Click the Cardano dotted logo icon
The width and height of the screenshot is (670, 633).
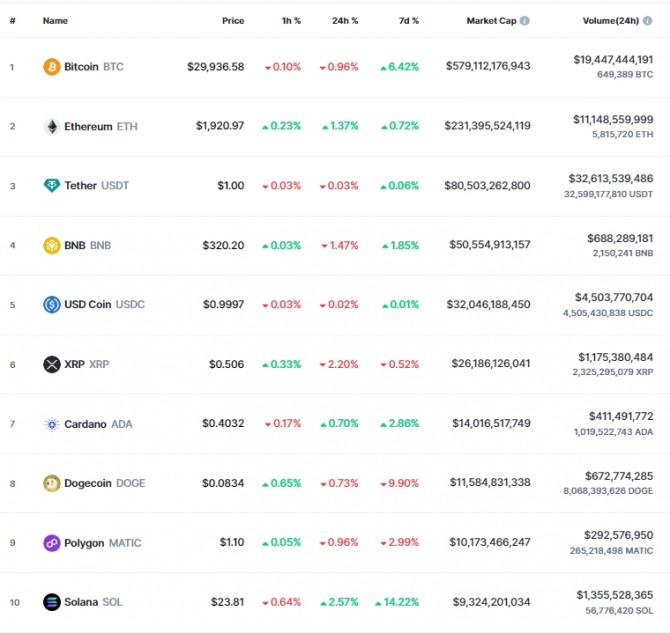51,424
